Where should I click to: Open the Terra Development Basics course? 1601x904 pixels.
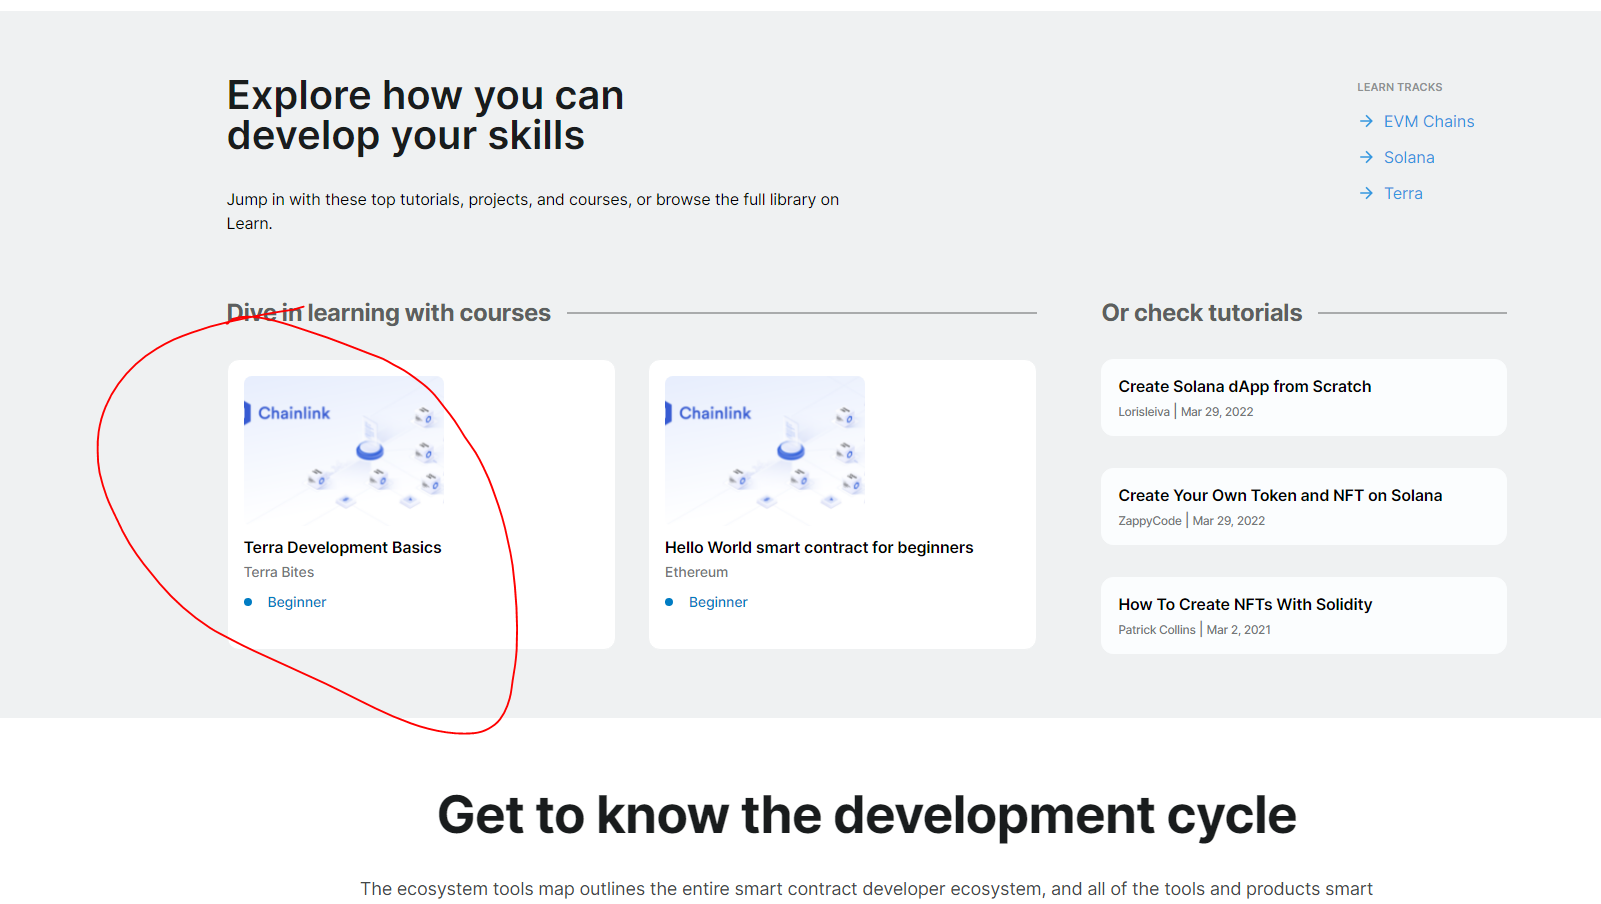click(342, 547)
